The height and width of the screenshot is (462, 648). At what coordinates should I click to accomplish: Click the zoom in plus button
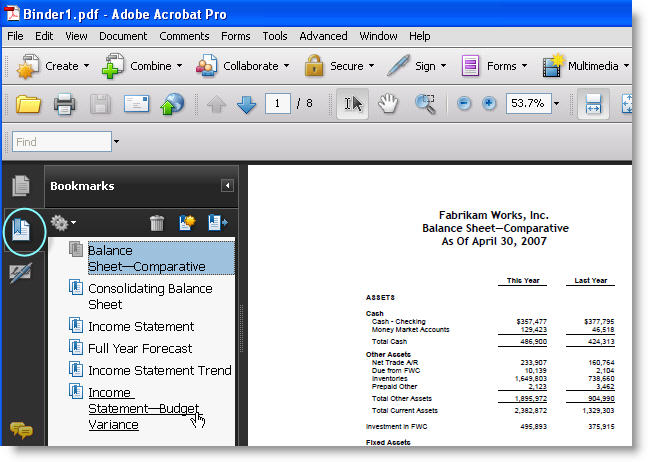click(x=489, y=103)
